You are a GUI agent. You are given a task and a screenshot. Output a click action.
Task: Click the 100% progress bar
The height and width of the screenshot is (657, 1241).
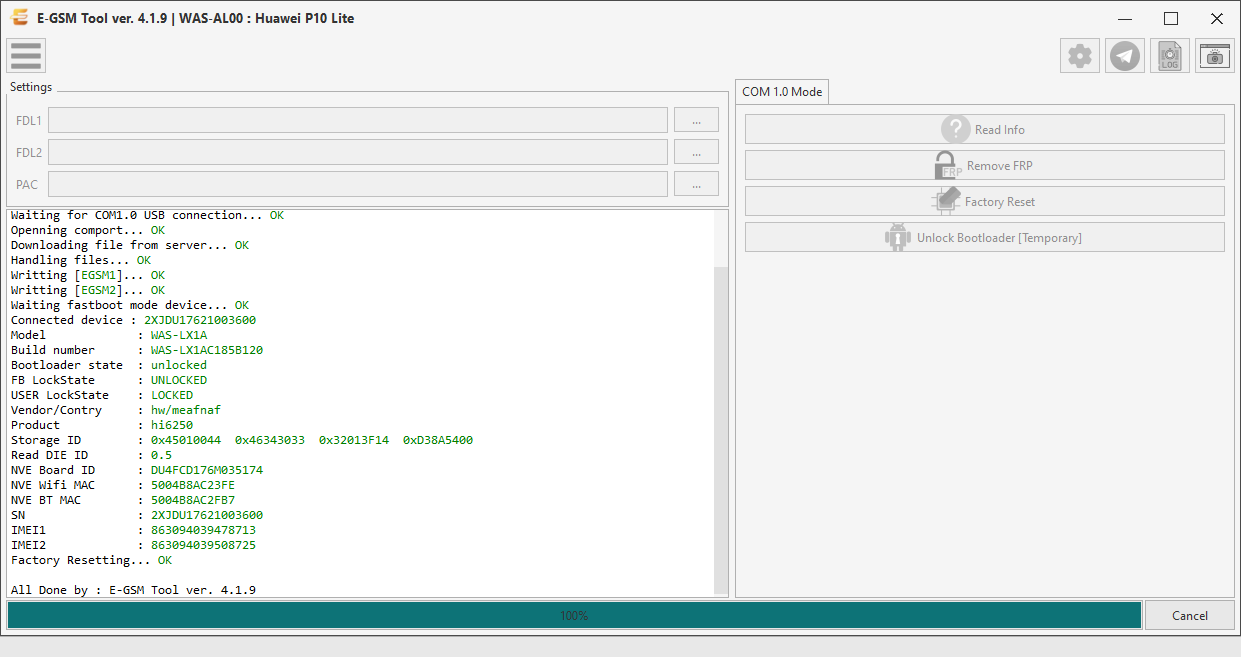(x=574, y=615)
